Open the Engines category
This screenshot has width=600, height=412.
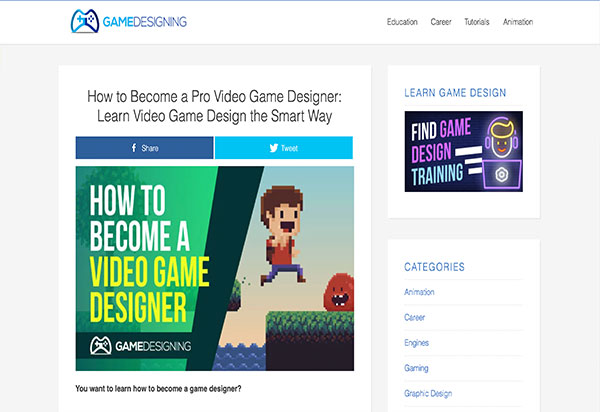coord(416,343)
